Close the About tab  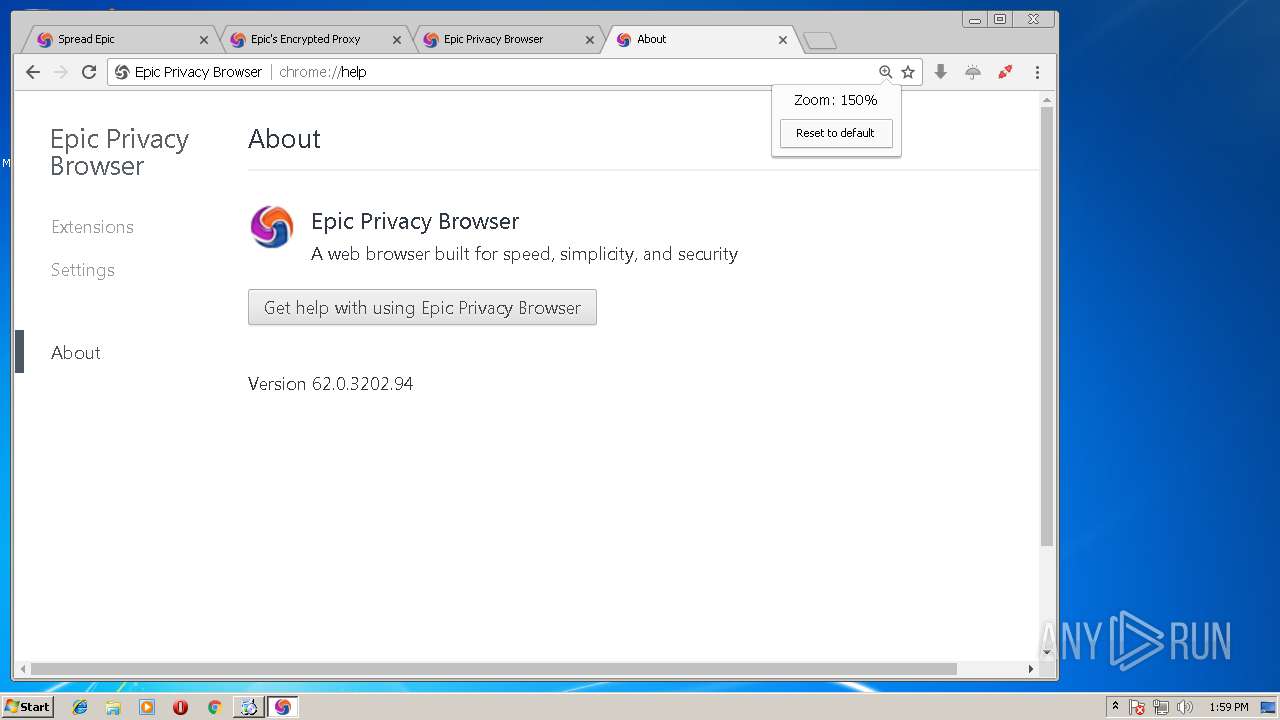click(783, 40)
